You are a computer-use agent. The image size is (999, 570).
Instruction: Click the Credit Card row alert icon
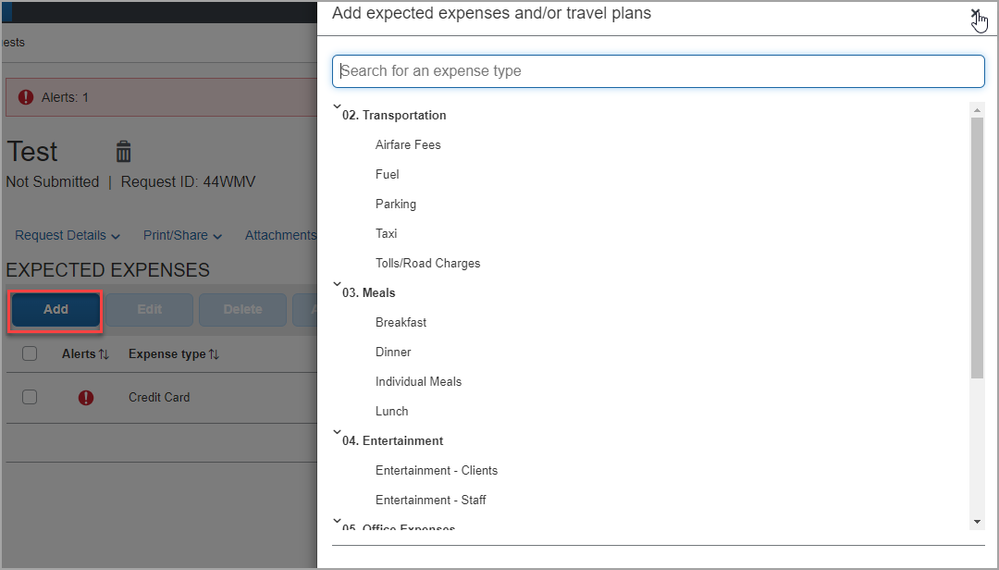[x=86, y=397]
